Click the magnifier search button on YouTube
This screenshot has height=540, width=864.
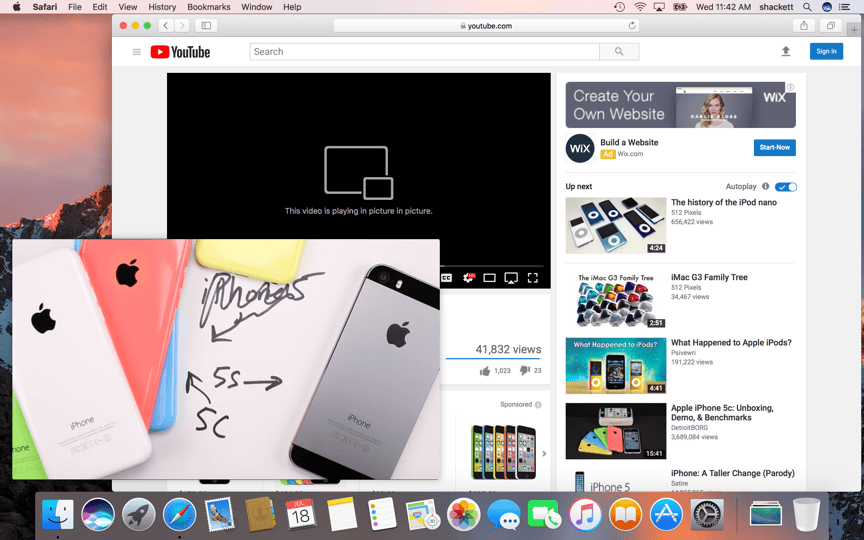tap(619, 52)
